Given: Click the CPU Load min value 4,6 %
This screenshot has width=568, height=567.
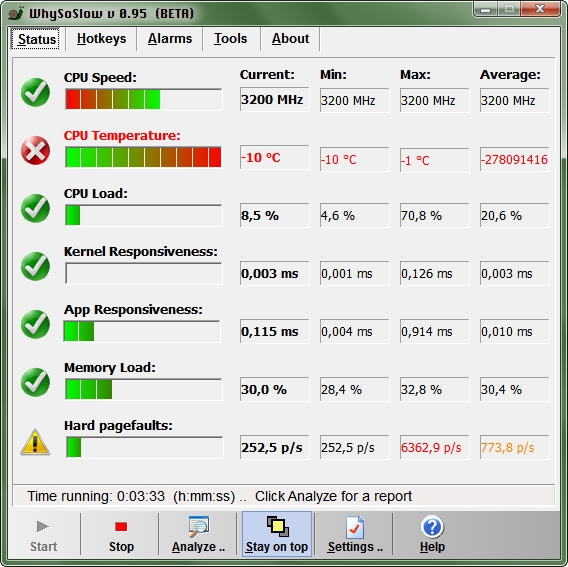Looking at the screenshot, I should point(354,215).
